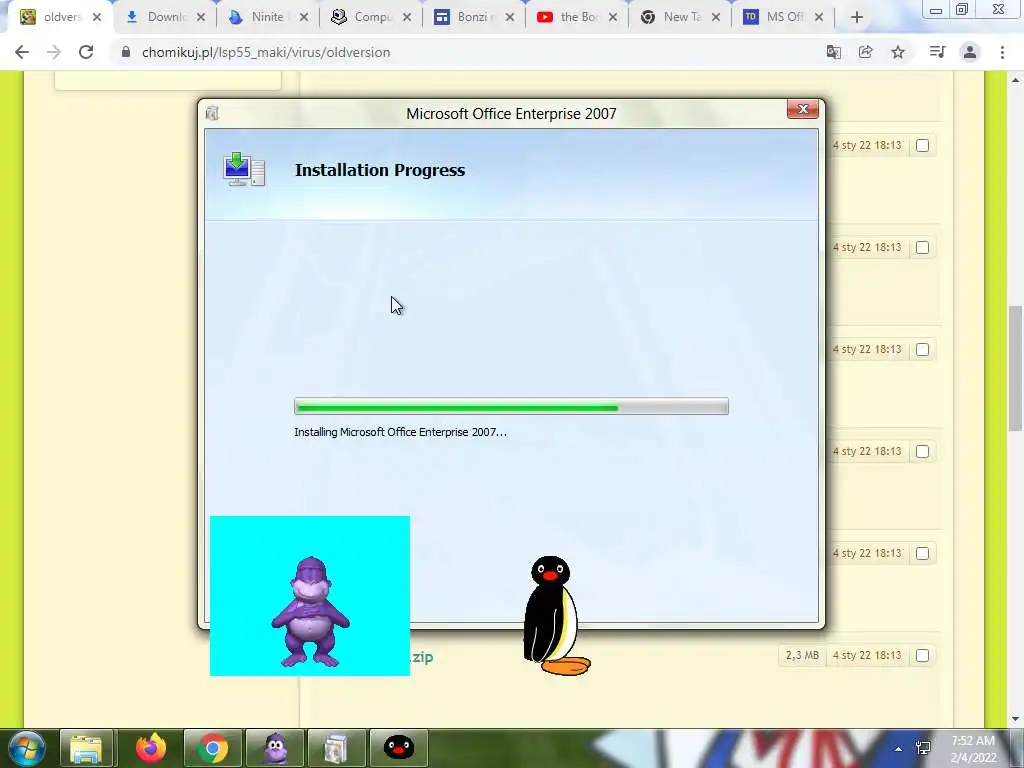Open the .zip file link
The height and width of the screenshot is (768, 1024).
pyautogui.click(x=422, y=657)
